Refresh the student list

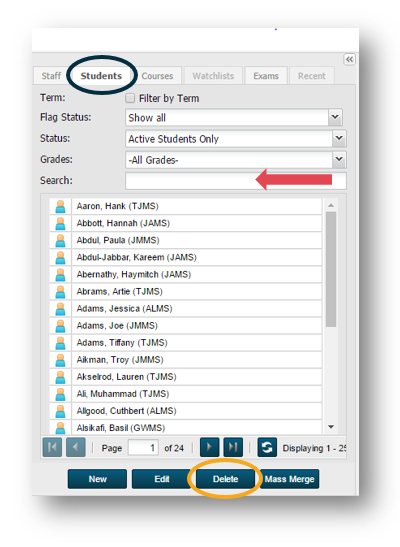click(x=267, y=447)
